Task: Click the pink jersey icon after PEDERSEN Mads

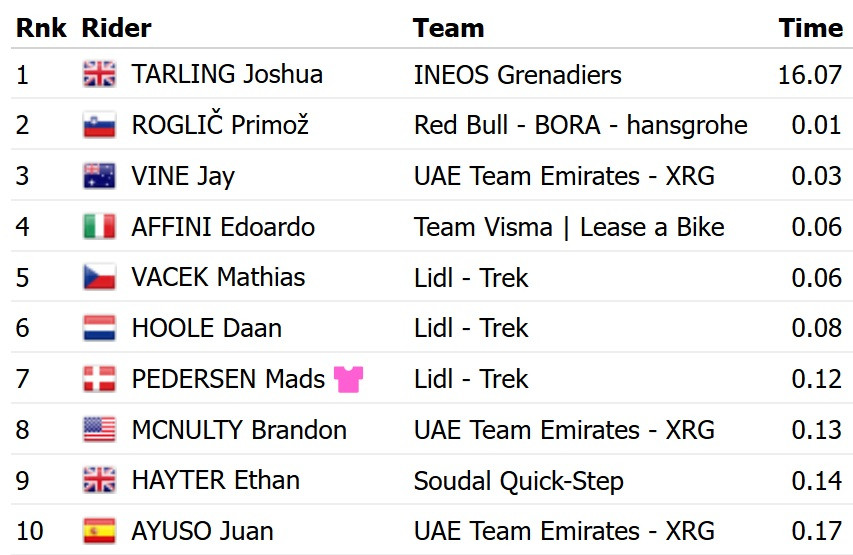Action: 348,379
